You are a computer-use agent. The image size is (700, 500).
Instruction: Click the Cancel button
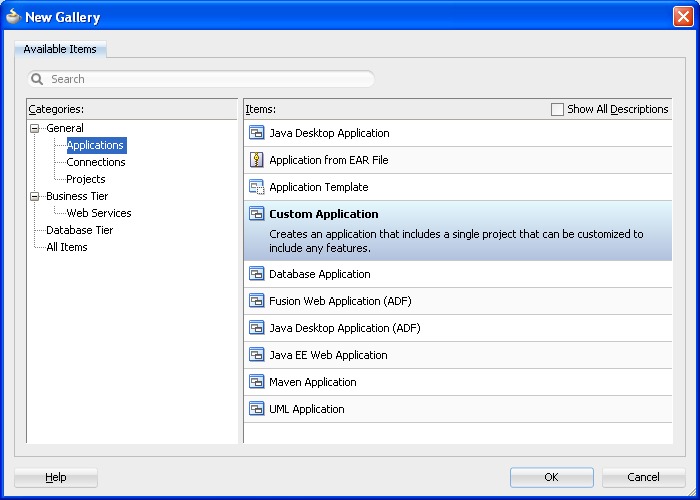(643, 477)
